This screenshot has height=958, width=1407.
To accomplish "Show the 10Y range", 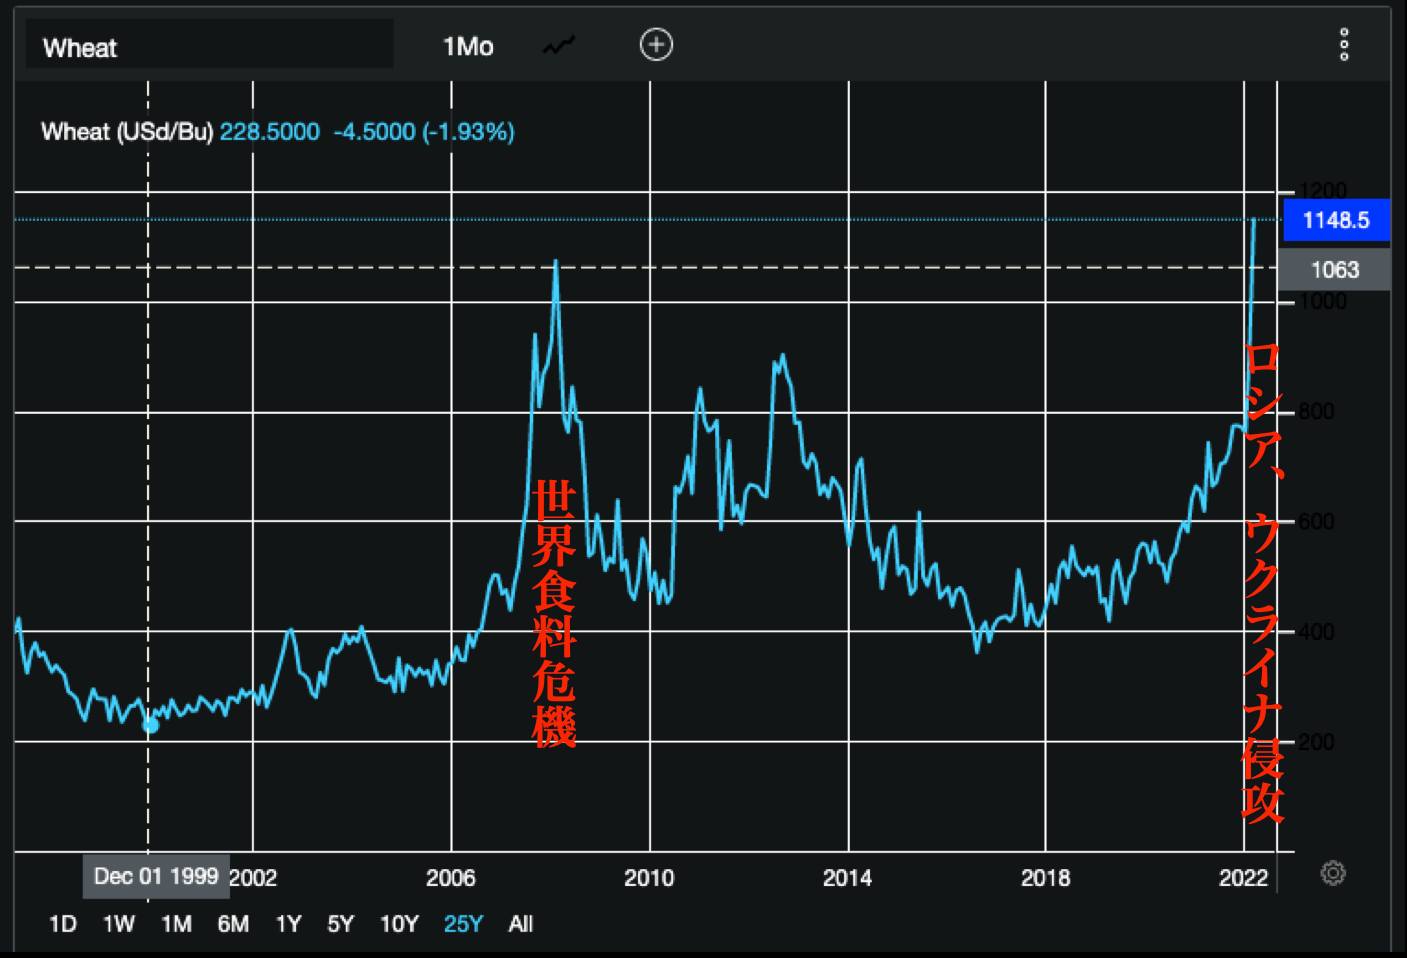I will [x=399, y=924].
